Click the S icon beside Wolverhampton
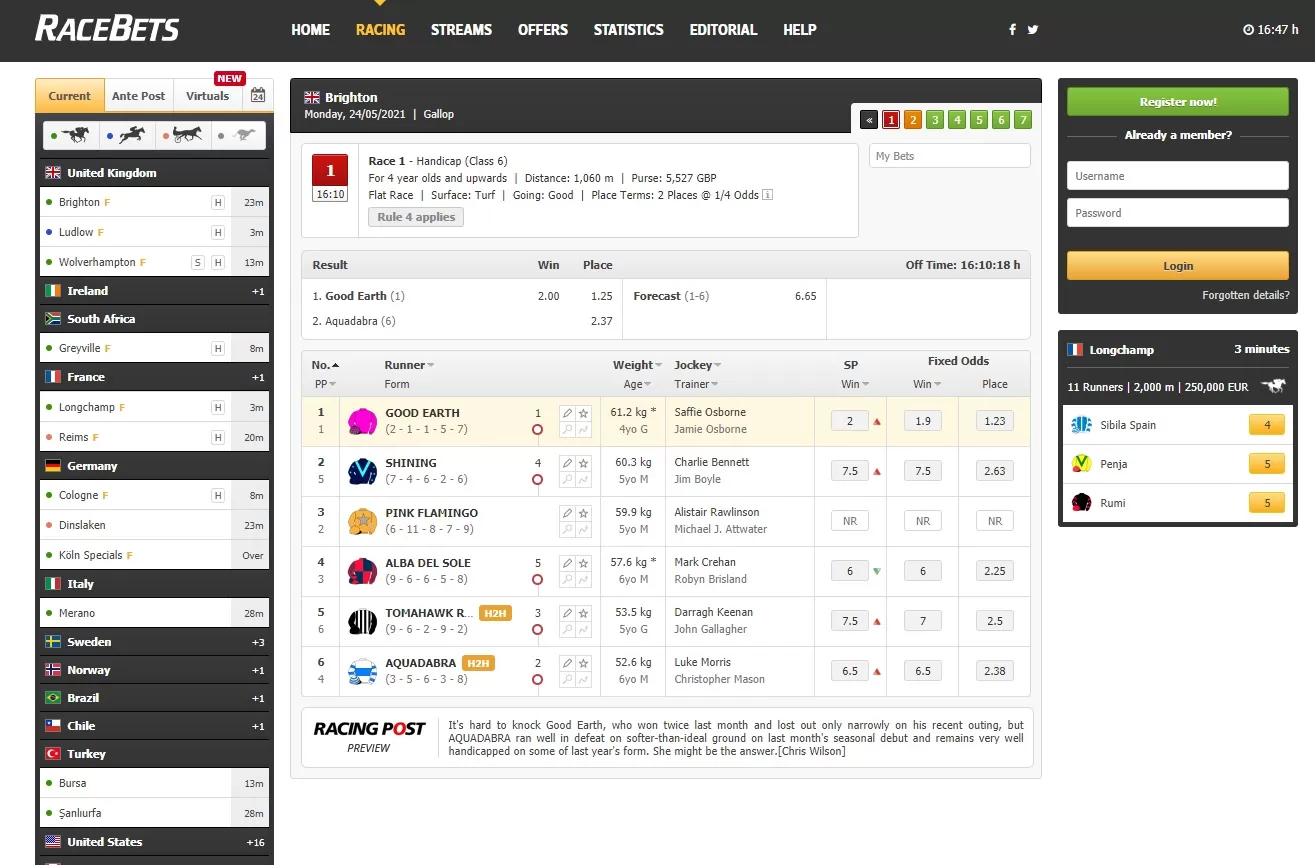Image resolution: width=1315 pixels, height=865 pixels. point(198,262)
